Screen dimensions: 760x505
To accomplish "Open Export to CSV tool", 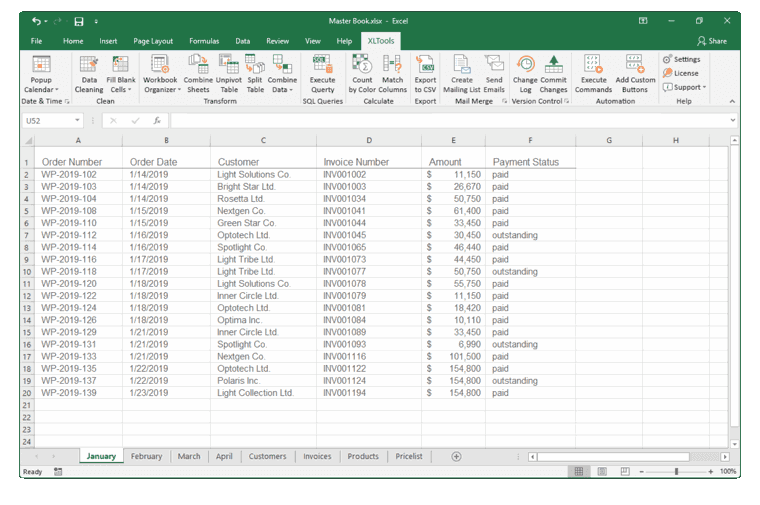I will point(425,74).
